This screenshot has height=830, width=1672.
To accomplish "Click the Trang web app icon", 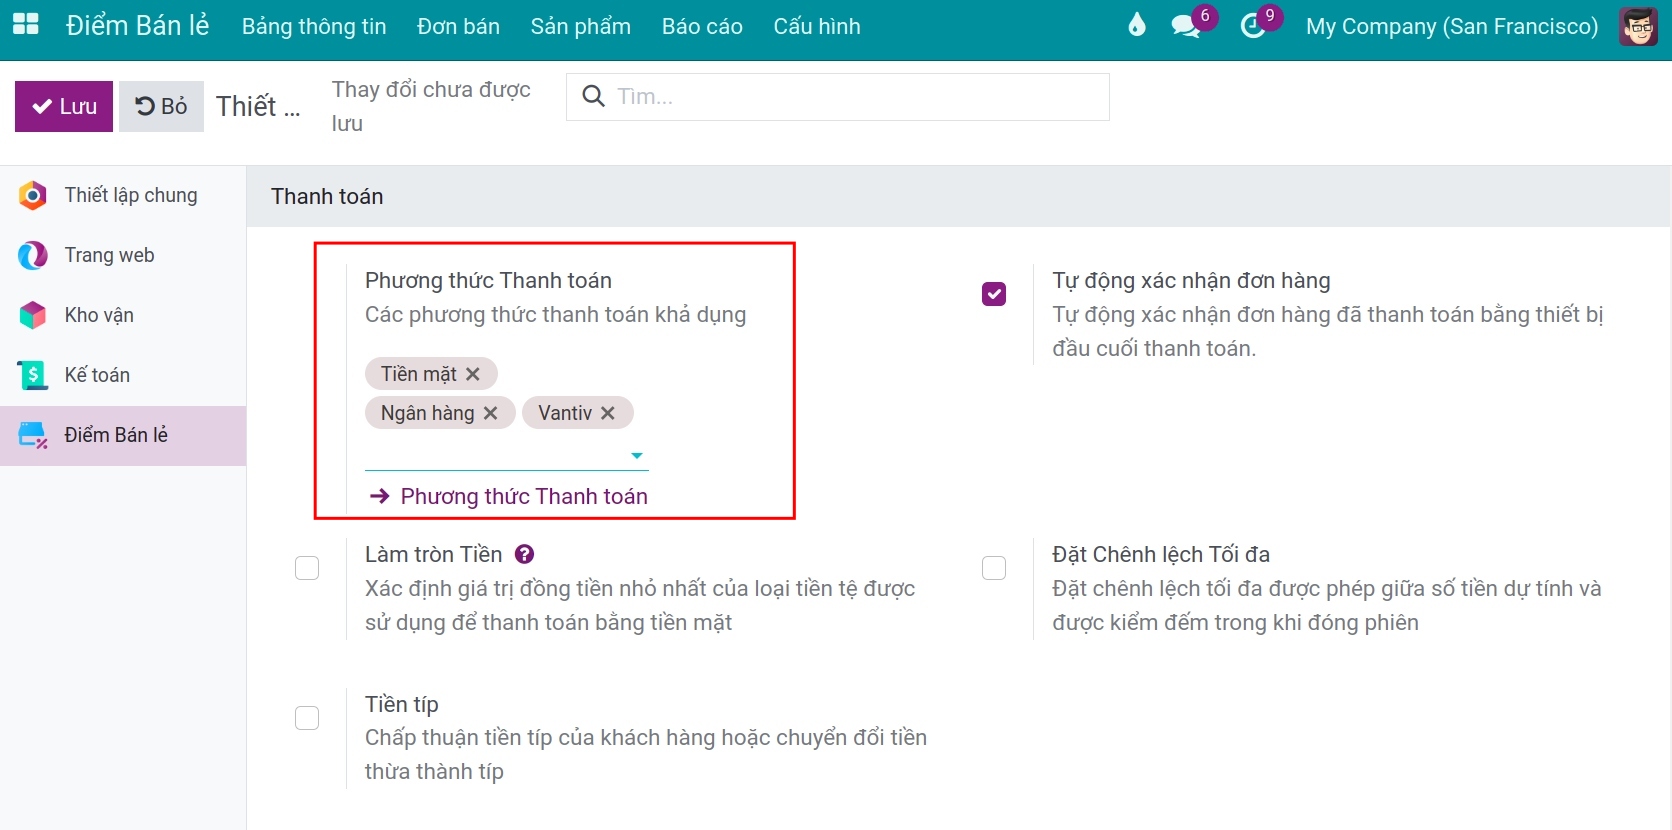I will (x=33, y=256).
